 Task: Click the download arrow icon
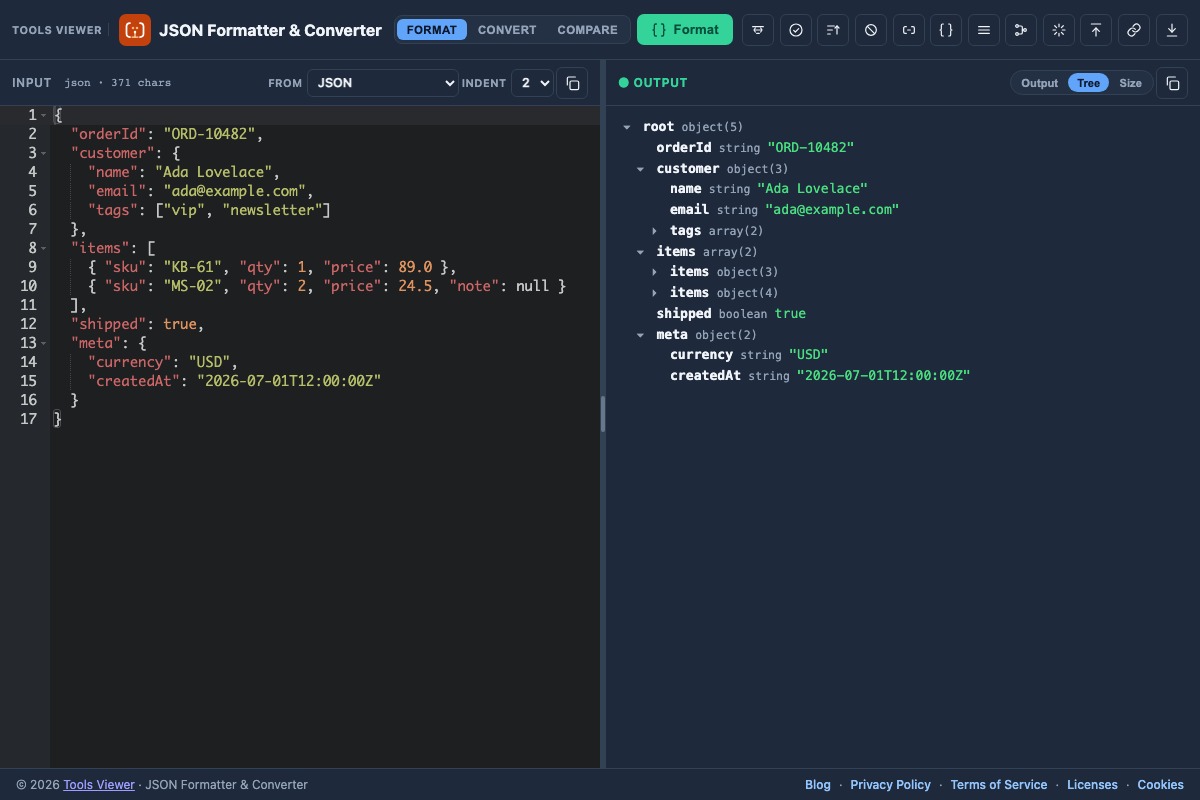1172,30
